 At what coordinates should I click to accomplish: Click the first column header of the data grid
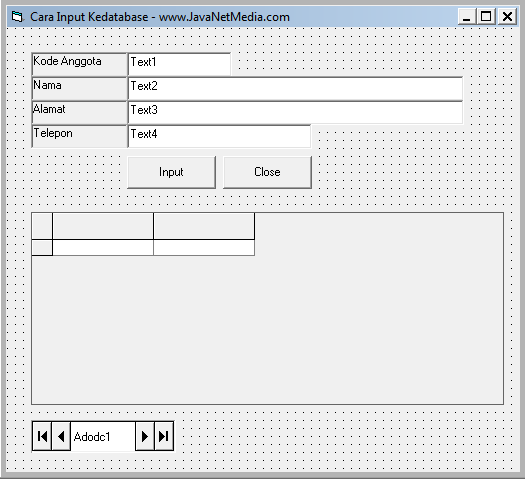103,226
